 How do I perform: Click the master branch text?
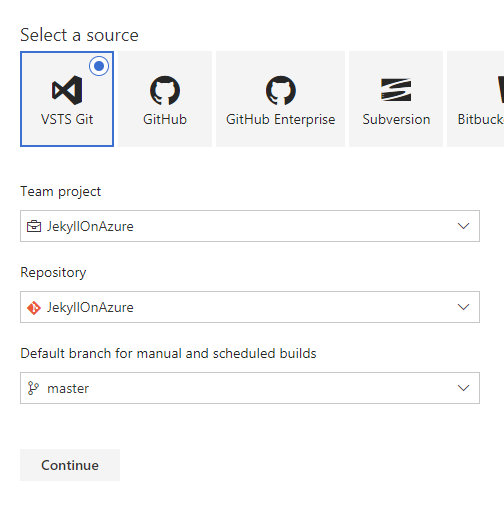(x=68, y=389)
